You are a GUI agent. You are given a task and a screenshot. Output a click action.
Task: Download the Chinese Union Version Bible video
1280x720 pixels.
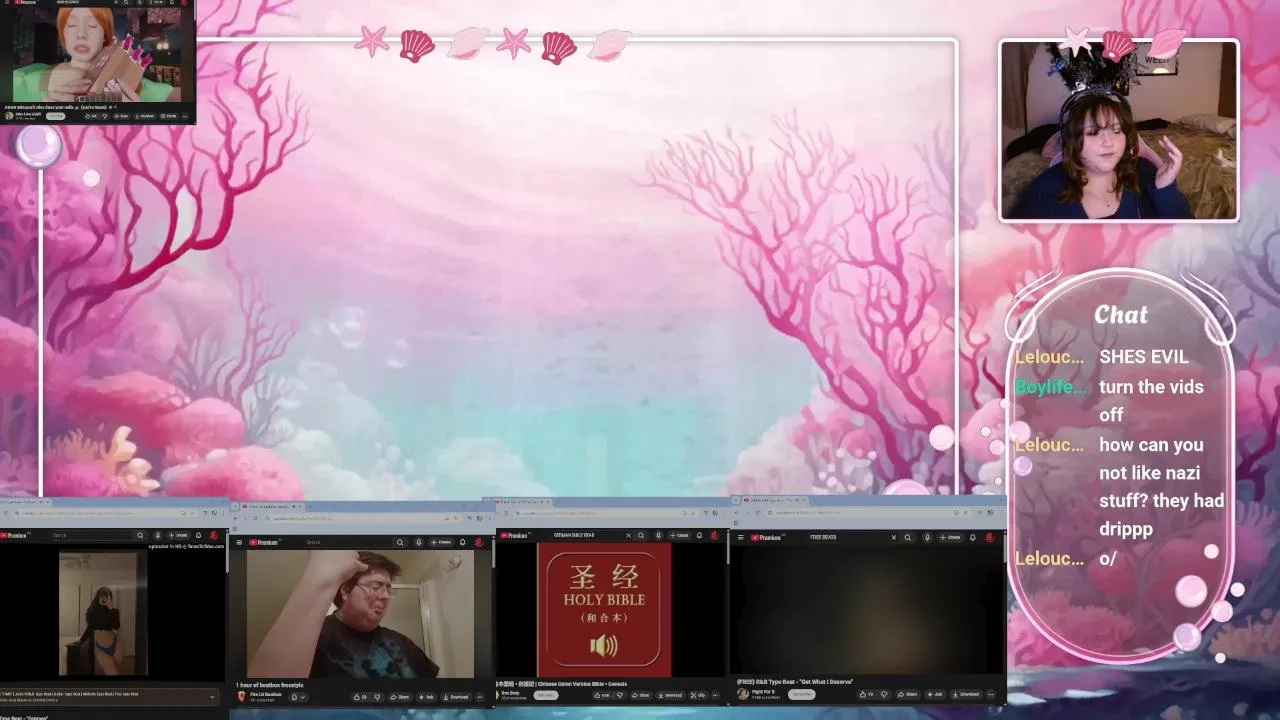point(670,695)
